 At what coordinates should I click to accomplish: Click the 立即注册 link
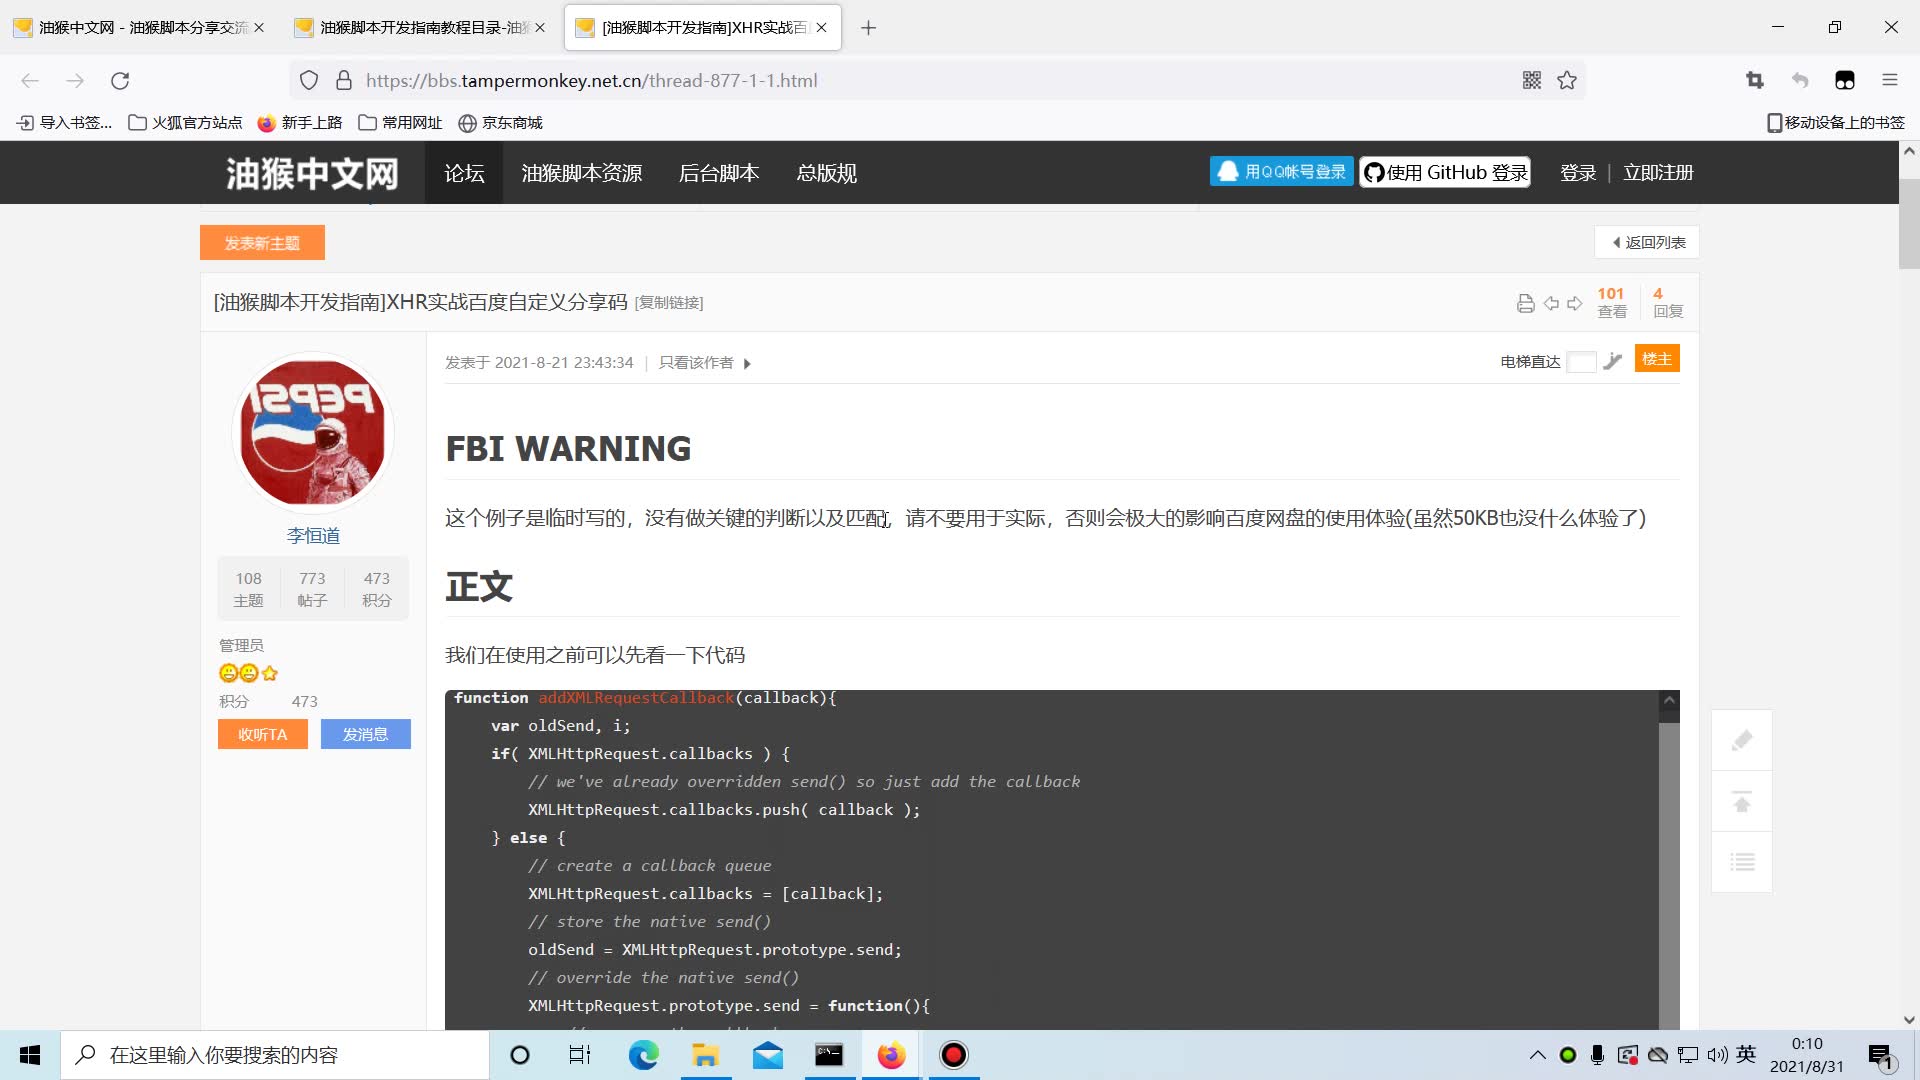(x=1658, y=173)
